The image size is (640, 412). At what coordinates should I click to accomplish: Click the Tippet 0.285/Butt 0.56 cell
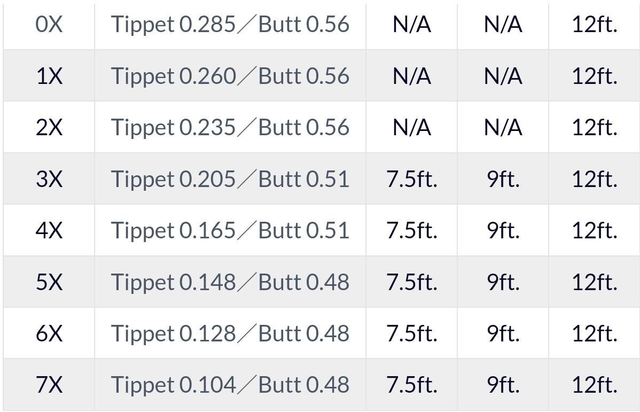click(230, 24)
